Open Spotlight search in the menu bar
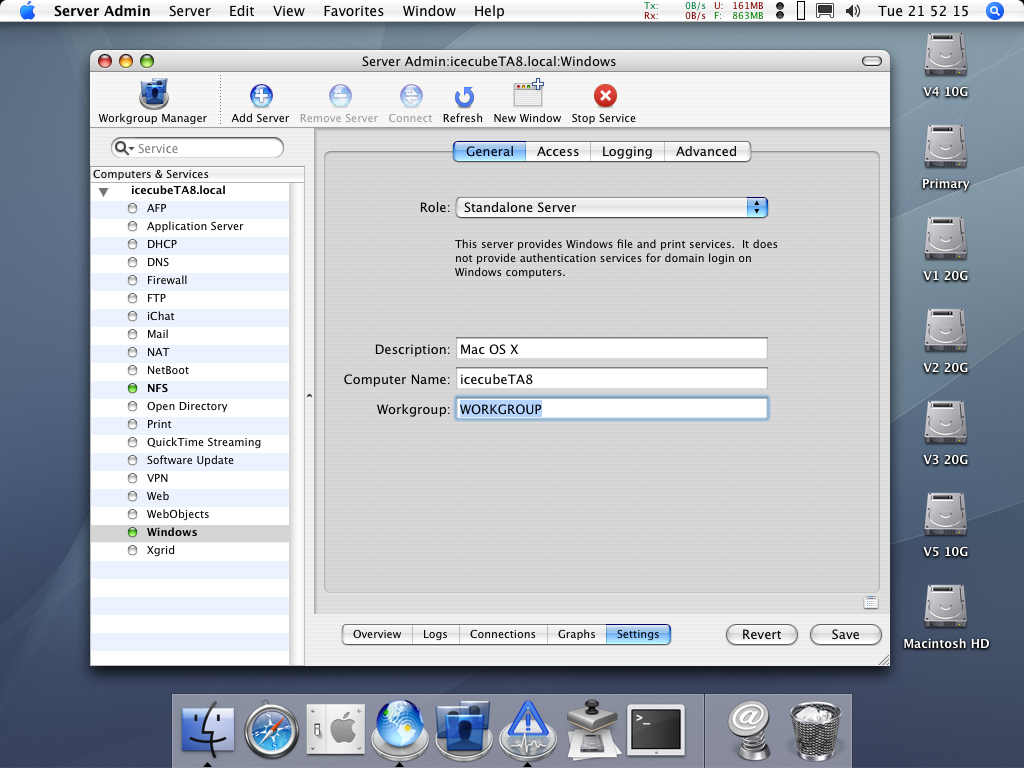1024x768 pixels. [x=995, y=11]
